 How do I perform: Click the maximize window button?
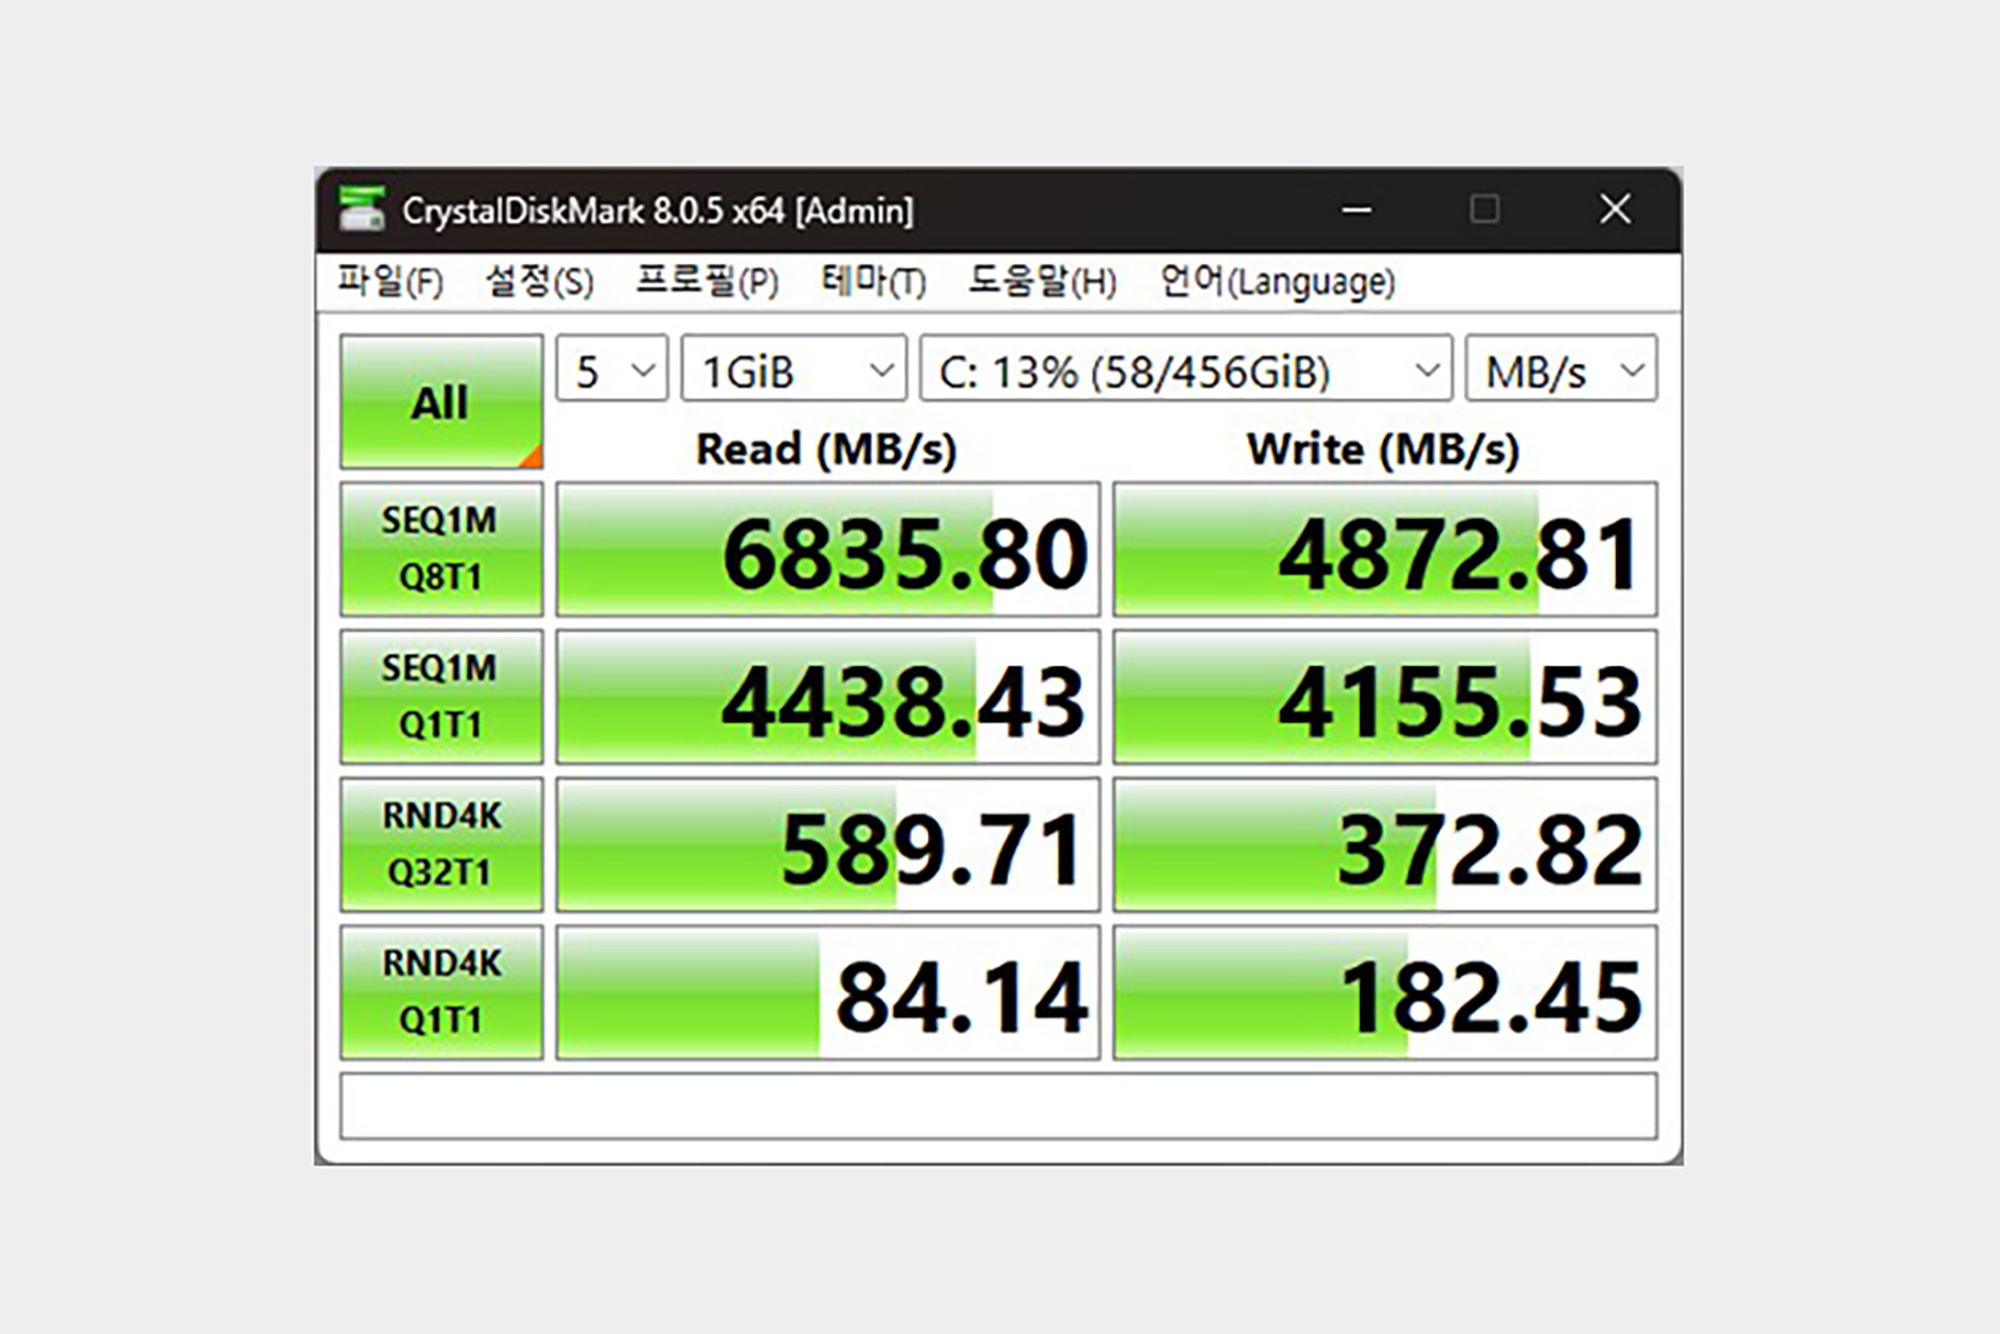pyautogui.click(x=1484, y=210)
